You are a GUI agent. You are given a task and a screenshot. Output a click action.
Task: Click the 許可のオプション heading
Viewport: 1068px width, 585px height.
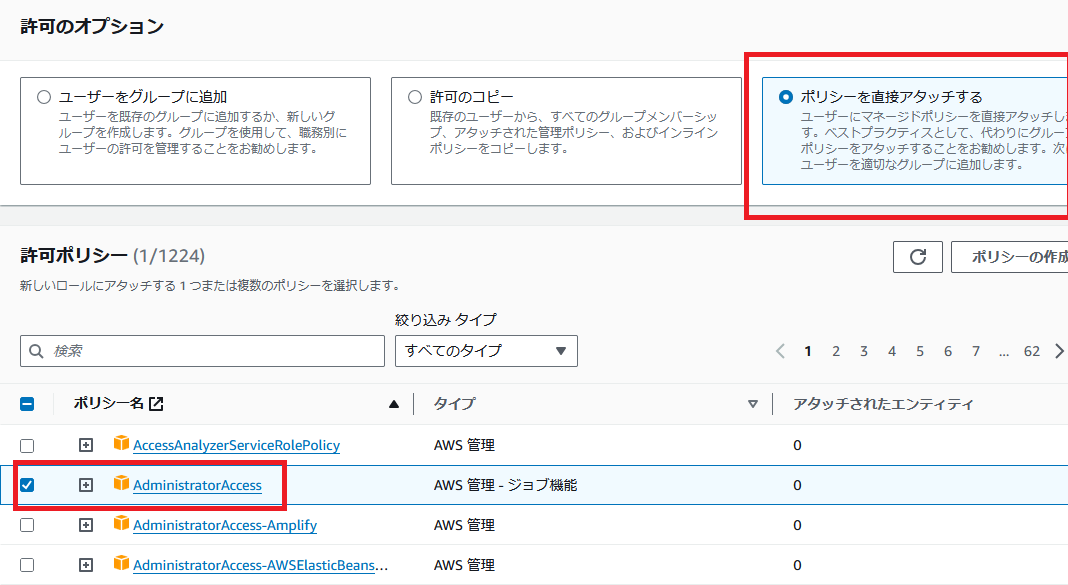click(x=92, y=27)
